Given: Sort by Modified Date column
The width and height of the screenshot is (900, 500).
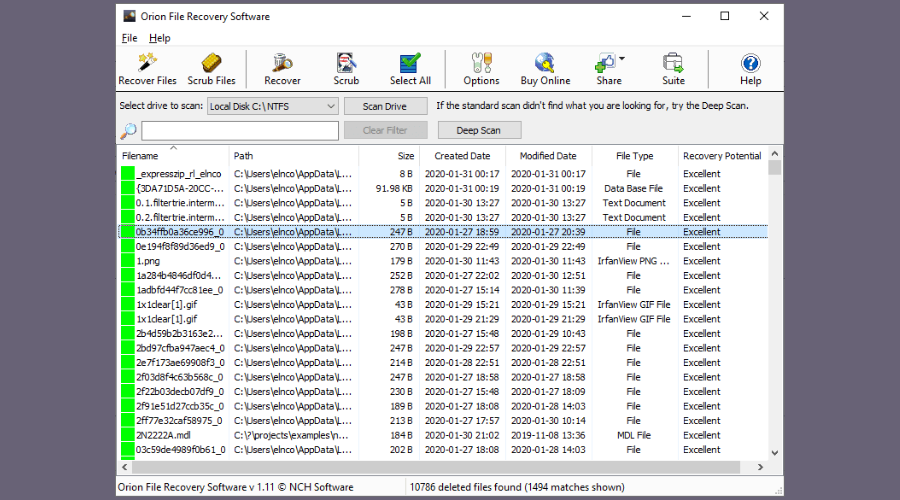Looking at the screenshot, I should (548, 156).
